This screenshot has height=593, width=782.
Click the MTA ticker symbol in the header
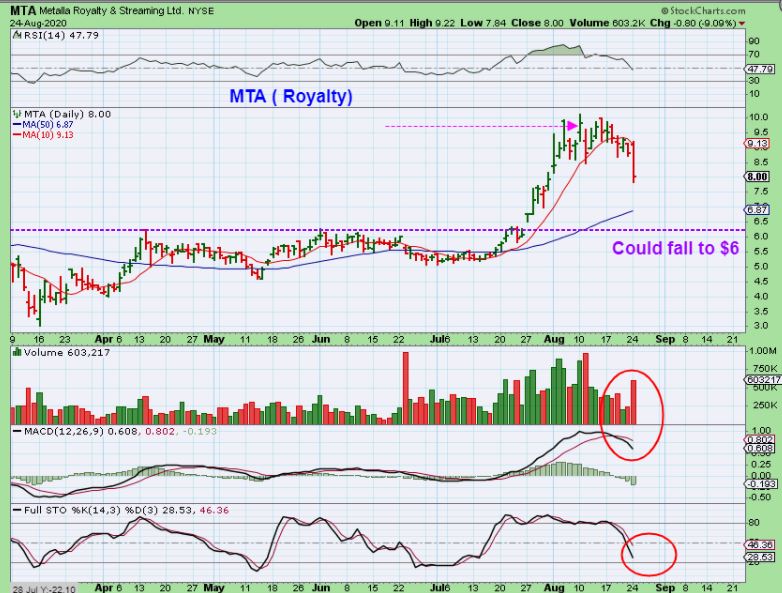click(23, 10)
